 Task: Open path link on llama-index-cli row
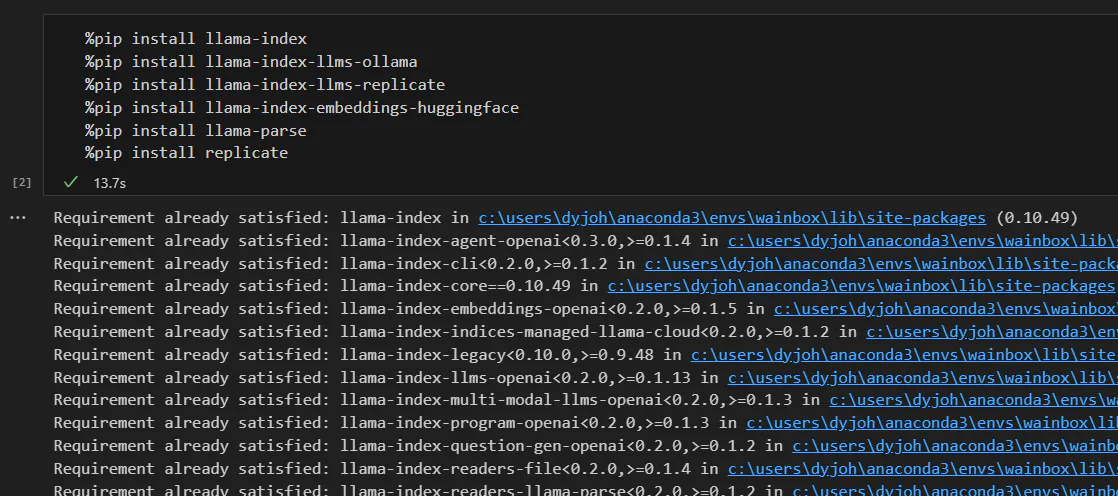coord(881,264)
